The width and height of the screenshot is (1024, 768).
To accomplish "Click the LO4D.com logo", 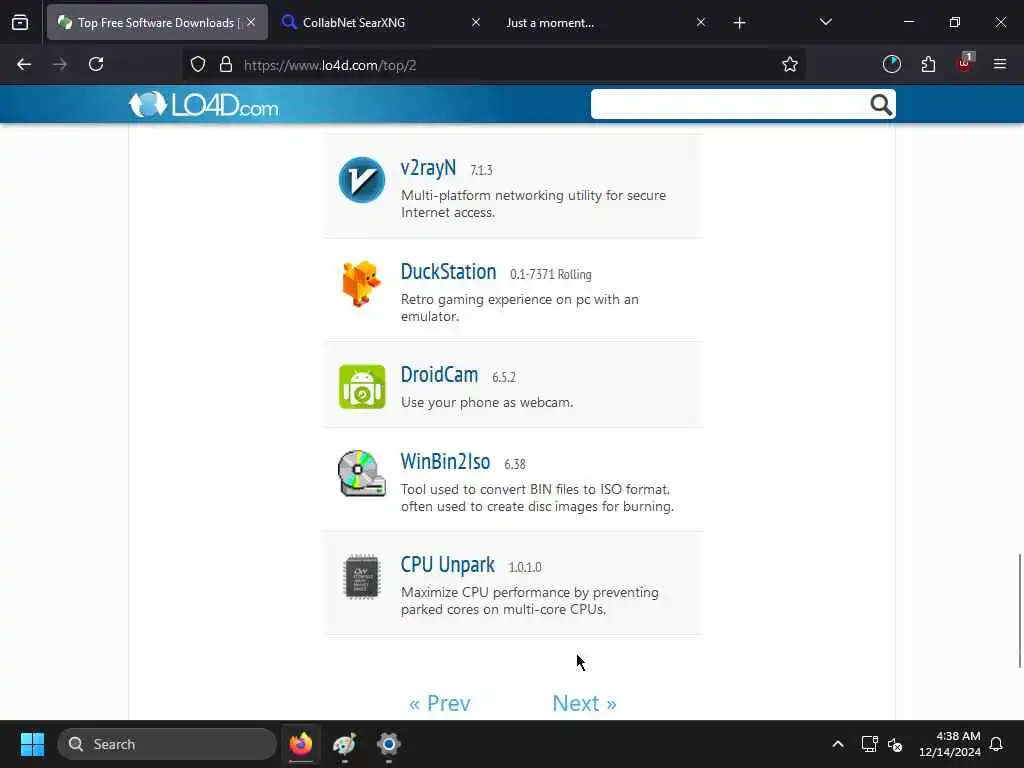I will point(204,104).
